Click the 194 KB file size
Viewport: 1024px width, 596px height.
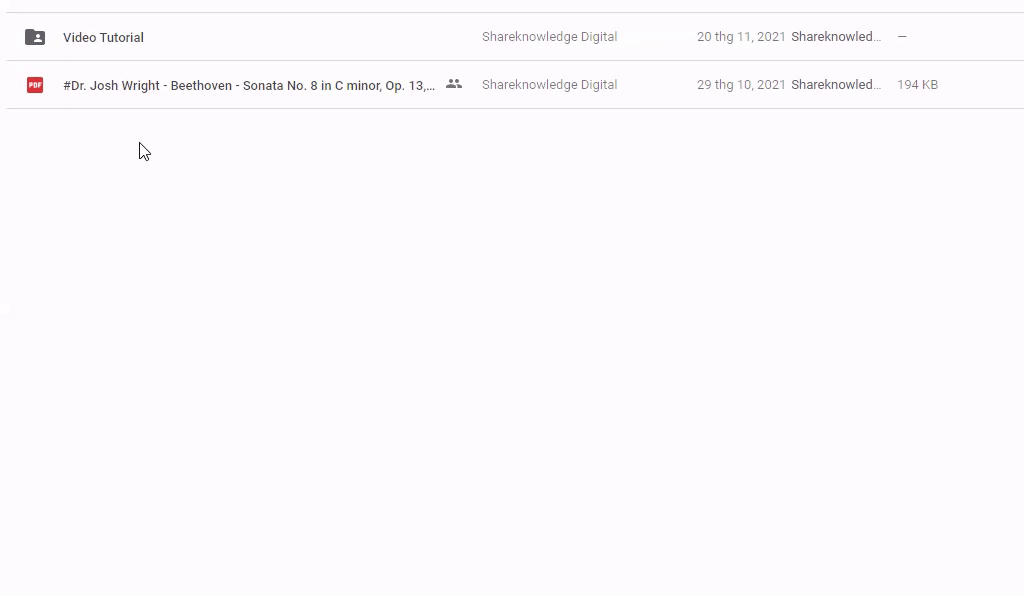click(x=917, y=85)
